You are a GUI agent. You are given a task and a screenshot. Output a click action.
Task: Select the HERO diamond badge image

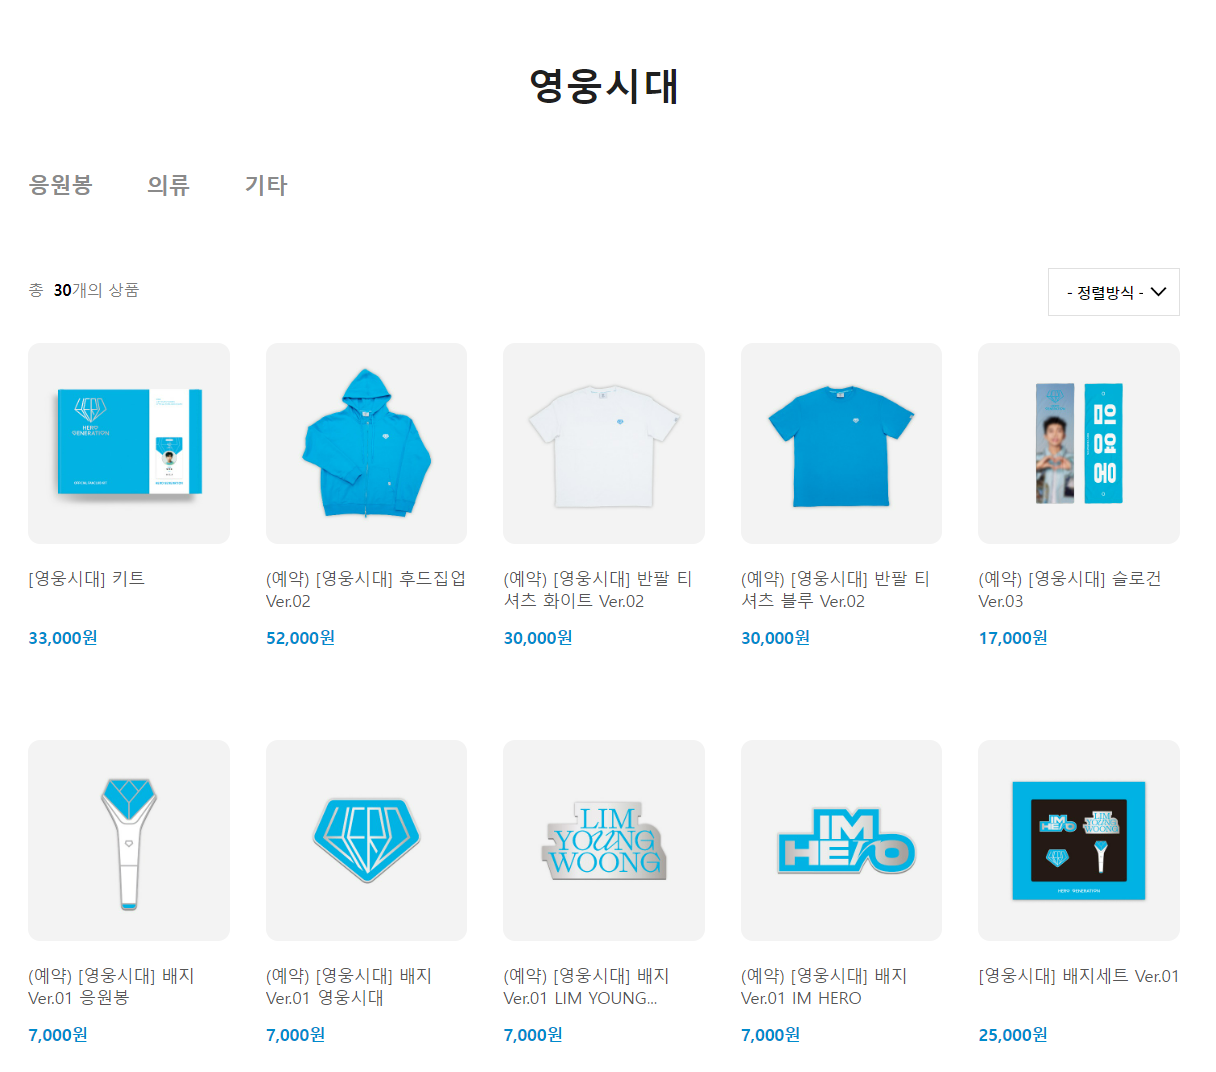pyautogui.click(x=366, y=841)
